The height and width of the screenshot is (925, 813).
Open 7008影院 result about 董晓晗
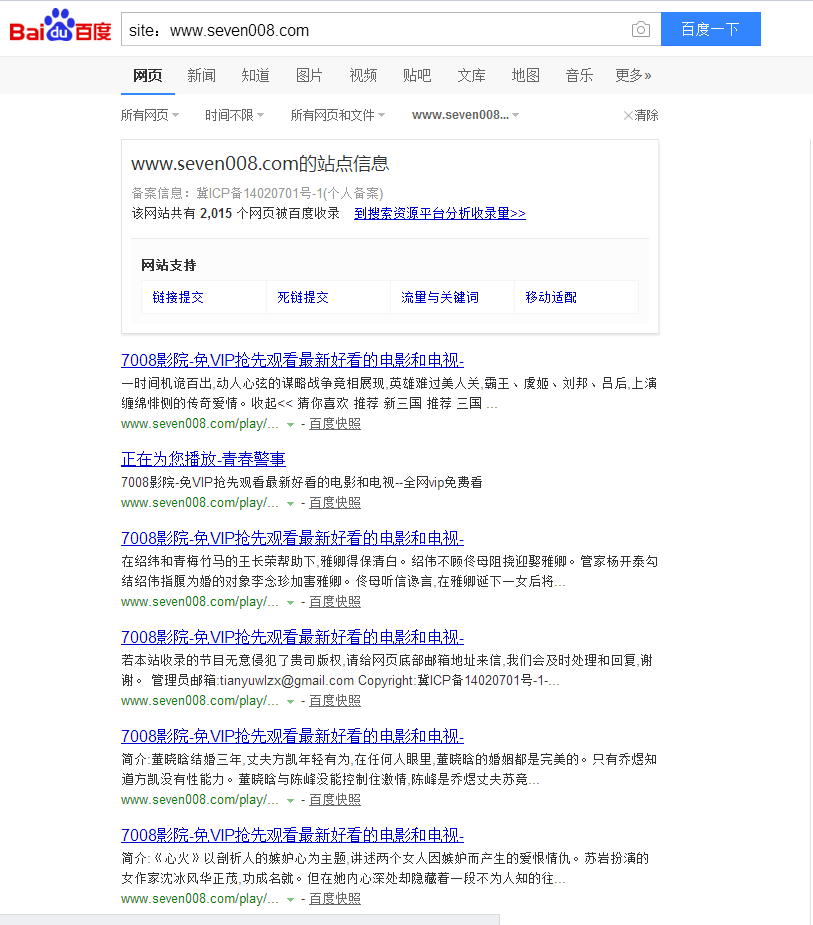[293, 736]
